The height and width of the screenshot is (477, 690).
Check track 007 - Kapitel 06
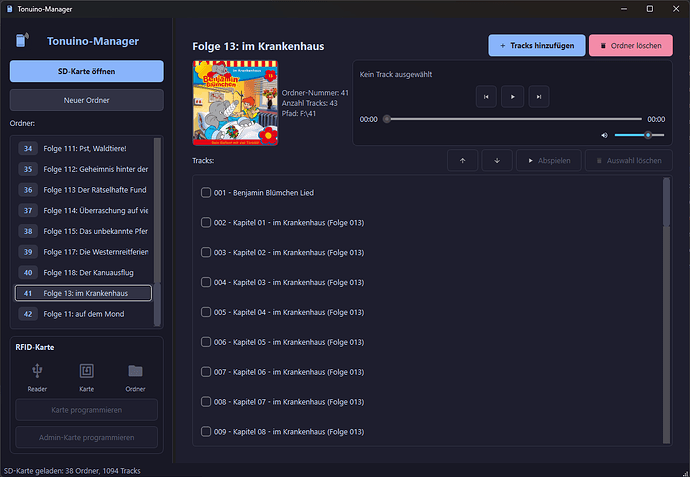tap(206, 372)
